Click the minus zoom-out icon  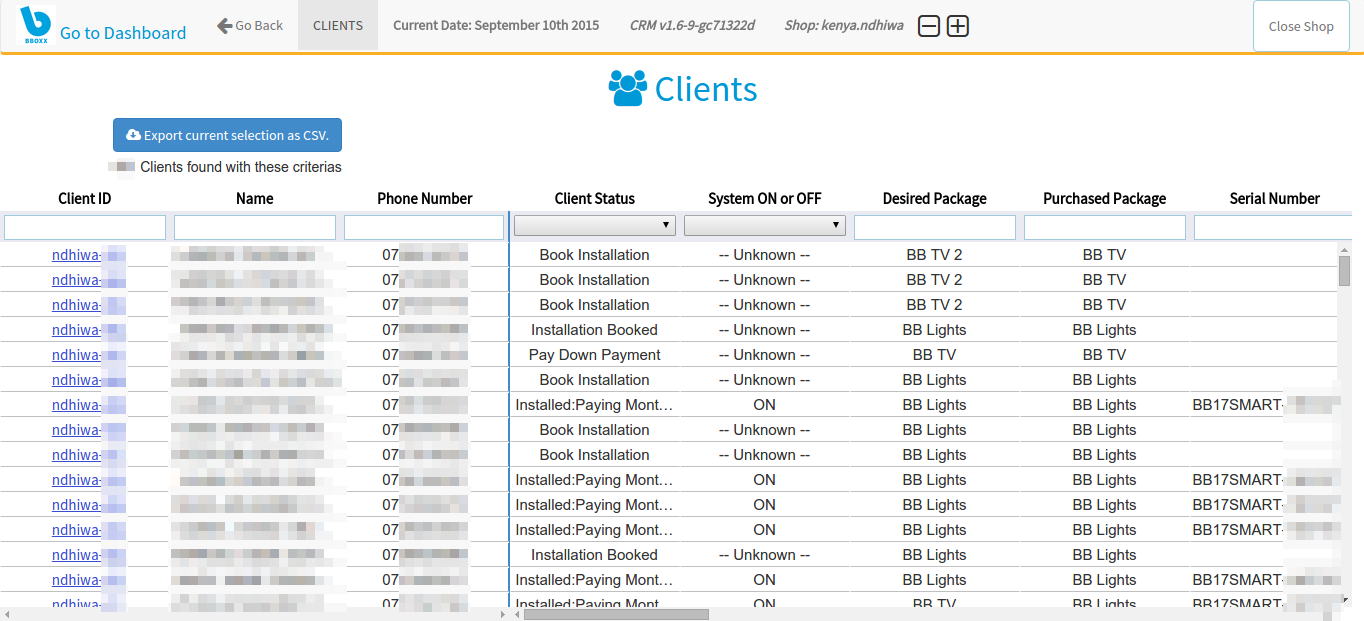[929, 26]
